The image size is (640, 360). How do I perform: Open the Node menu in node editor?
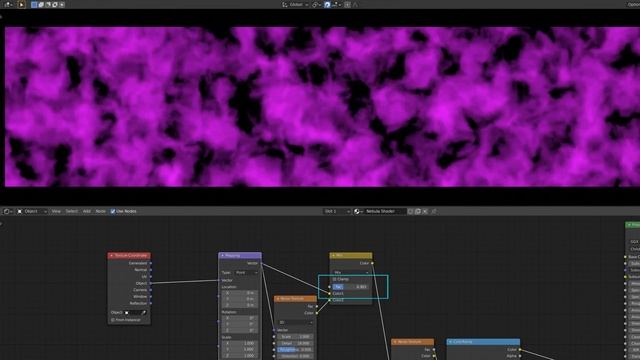[100, 211]
